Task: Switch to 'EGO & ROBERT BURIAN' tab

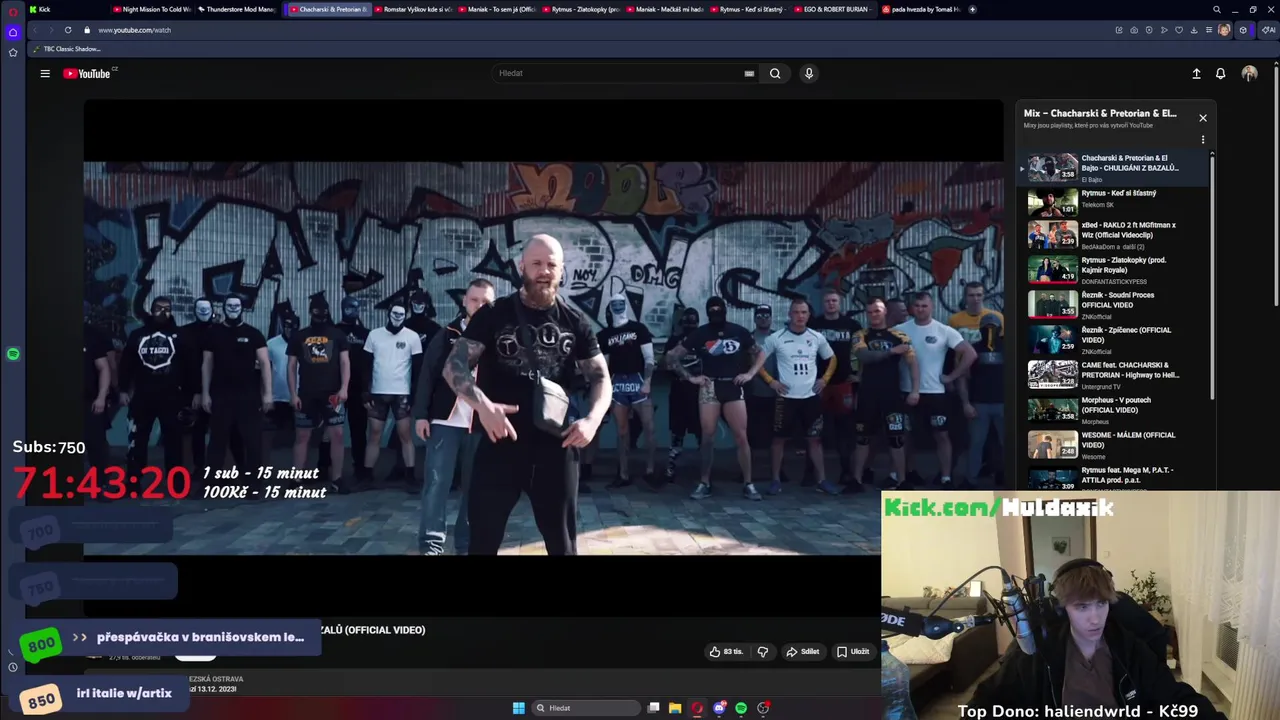Action: pos(834,9)
